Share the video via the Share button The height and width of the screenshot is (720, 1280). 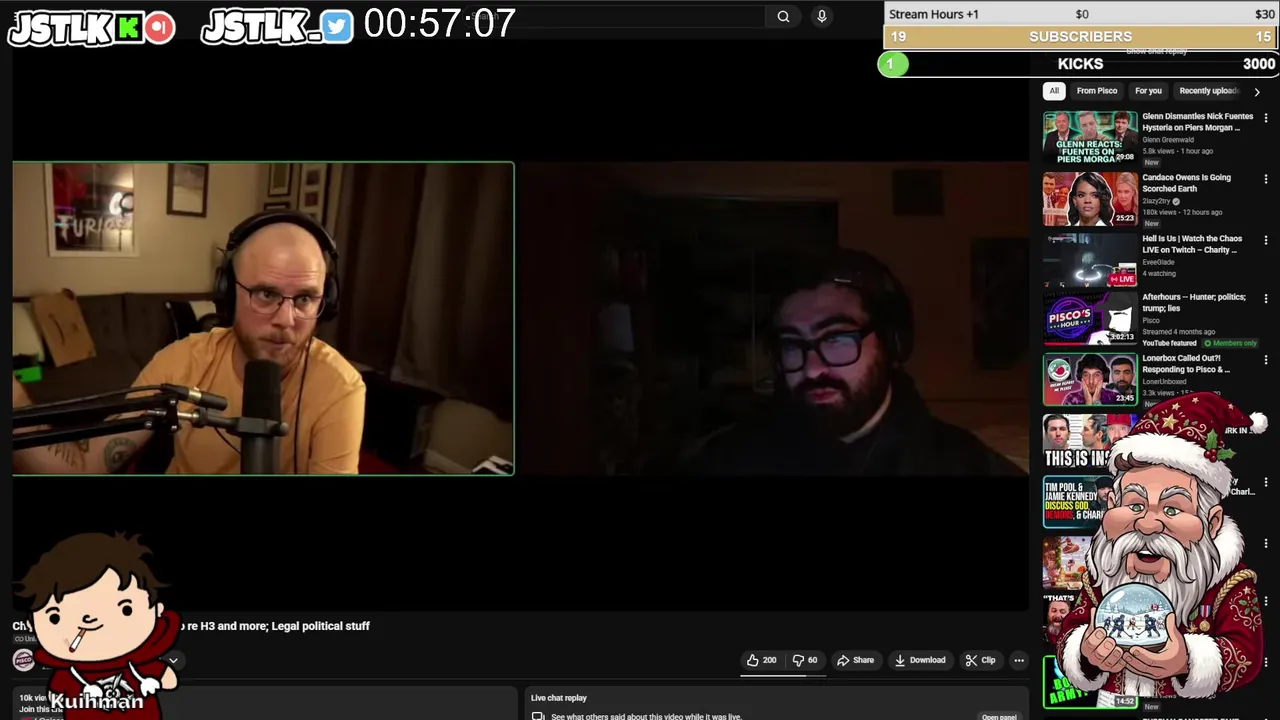point(856,660)
